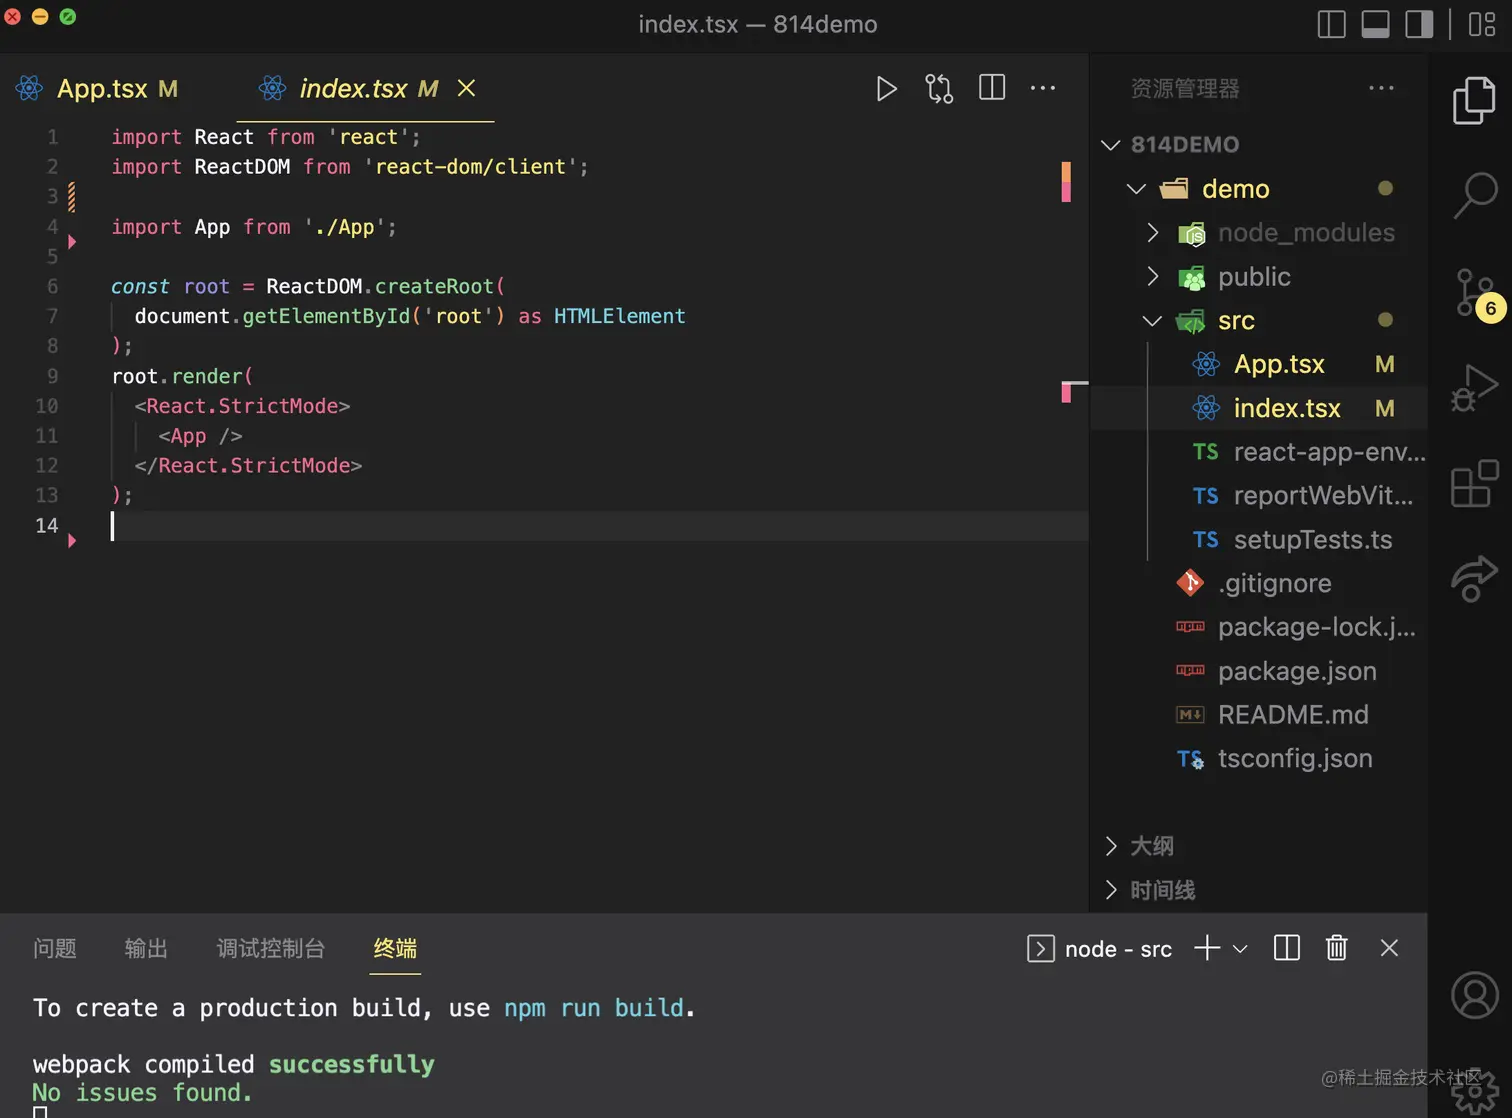Viewport: 1512px width, 1118px height.
Task: Open Explorer panel more actions ellipsis
Action: pos(1381,88)
